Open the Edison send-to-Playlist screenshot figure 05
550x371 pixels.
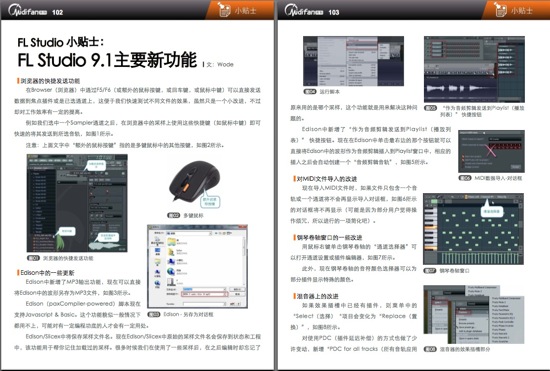coord(474,69)
